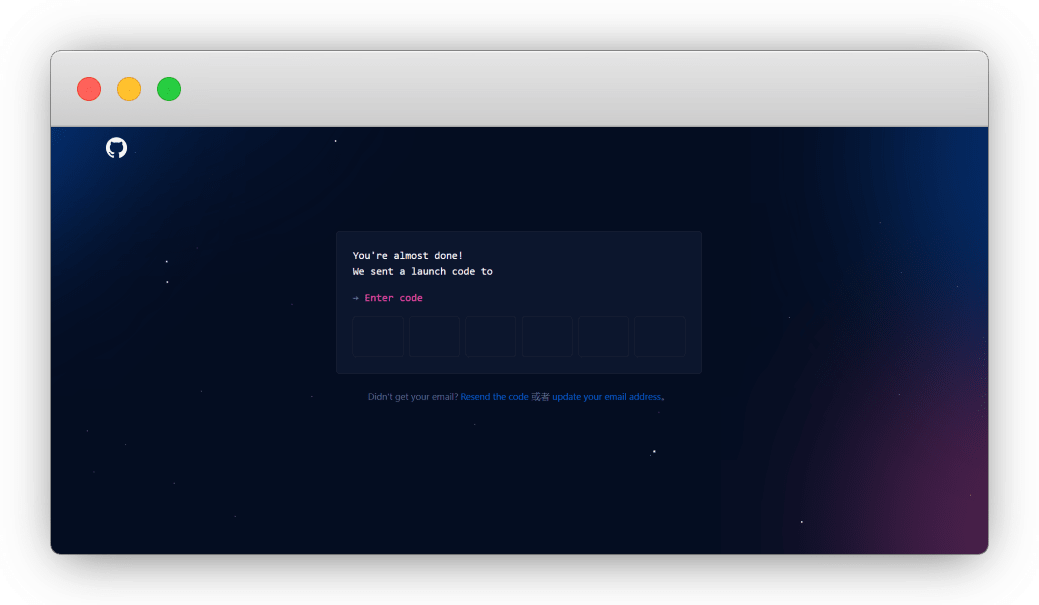This screenshot has height=605, width=1039.
Task: Minimize the window using the yellow button
Action: pyautogui.click(x=129, y=89)
